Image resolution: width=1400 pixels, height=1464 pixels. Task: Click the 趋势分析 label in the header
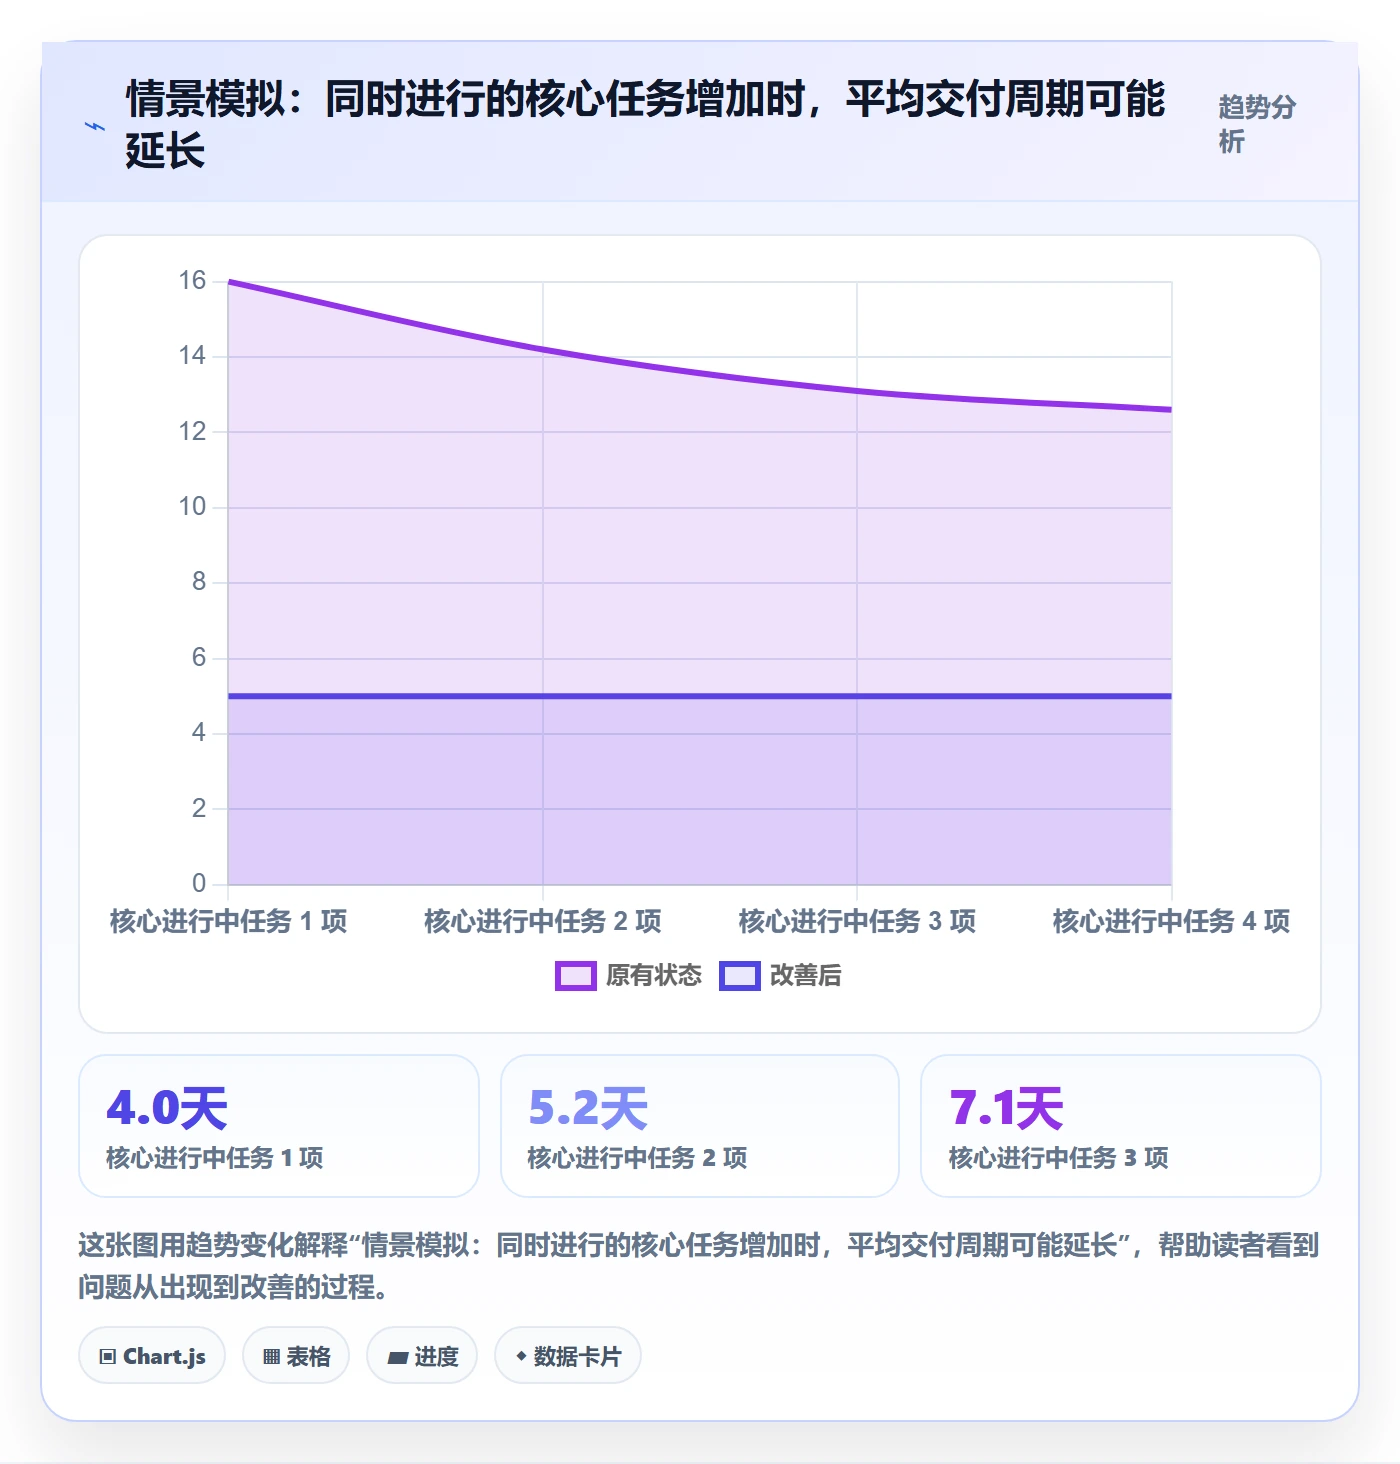[x=1257, y=124]
